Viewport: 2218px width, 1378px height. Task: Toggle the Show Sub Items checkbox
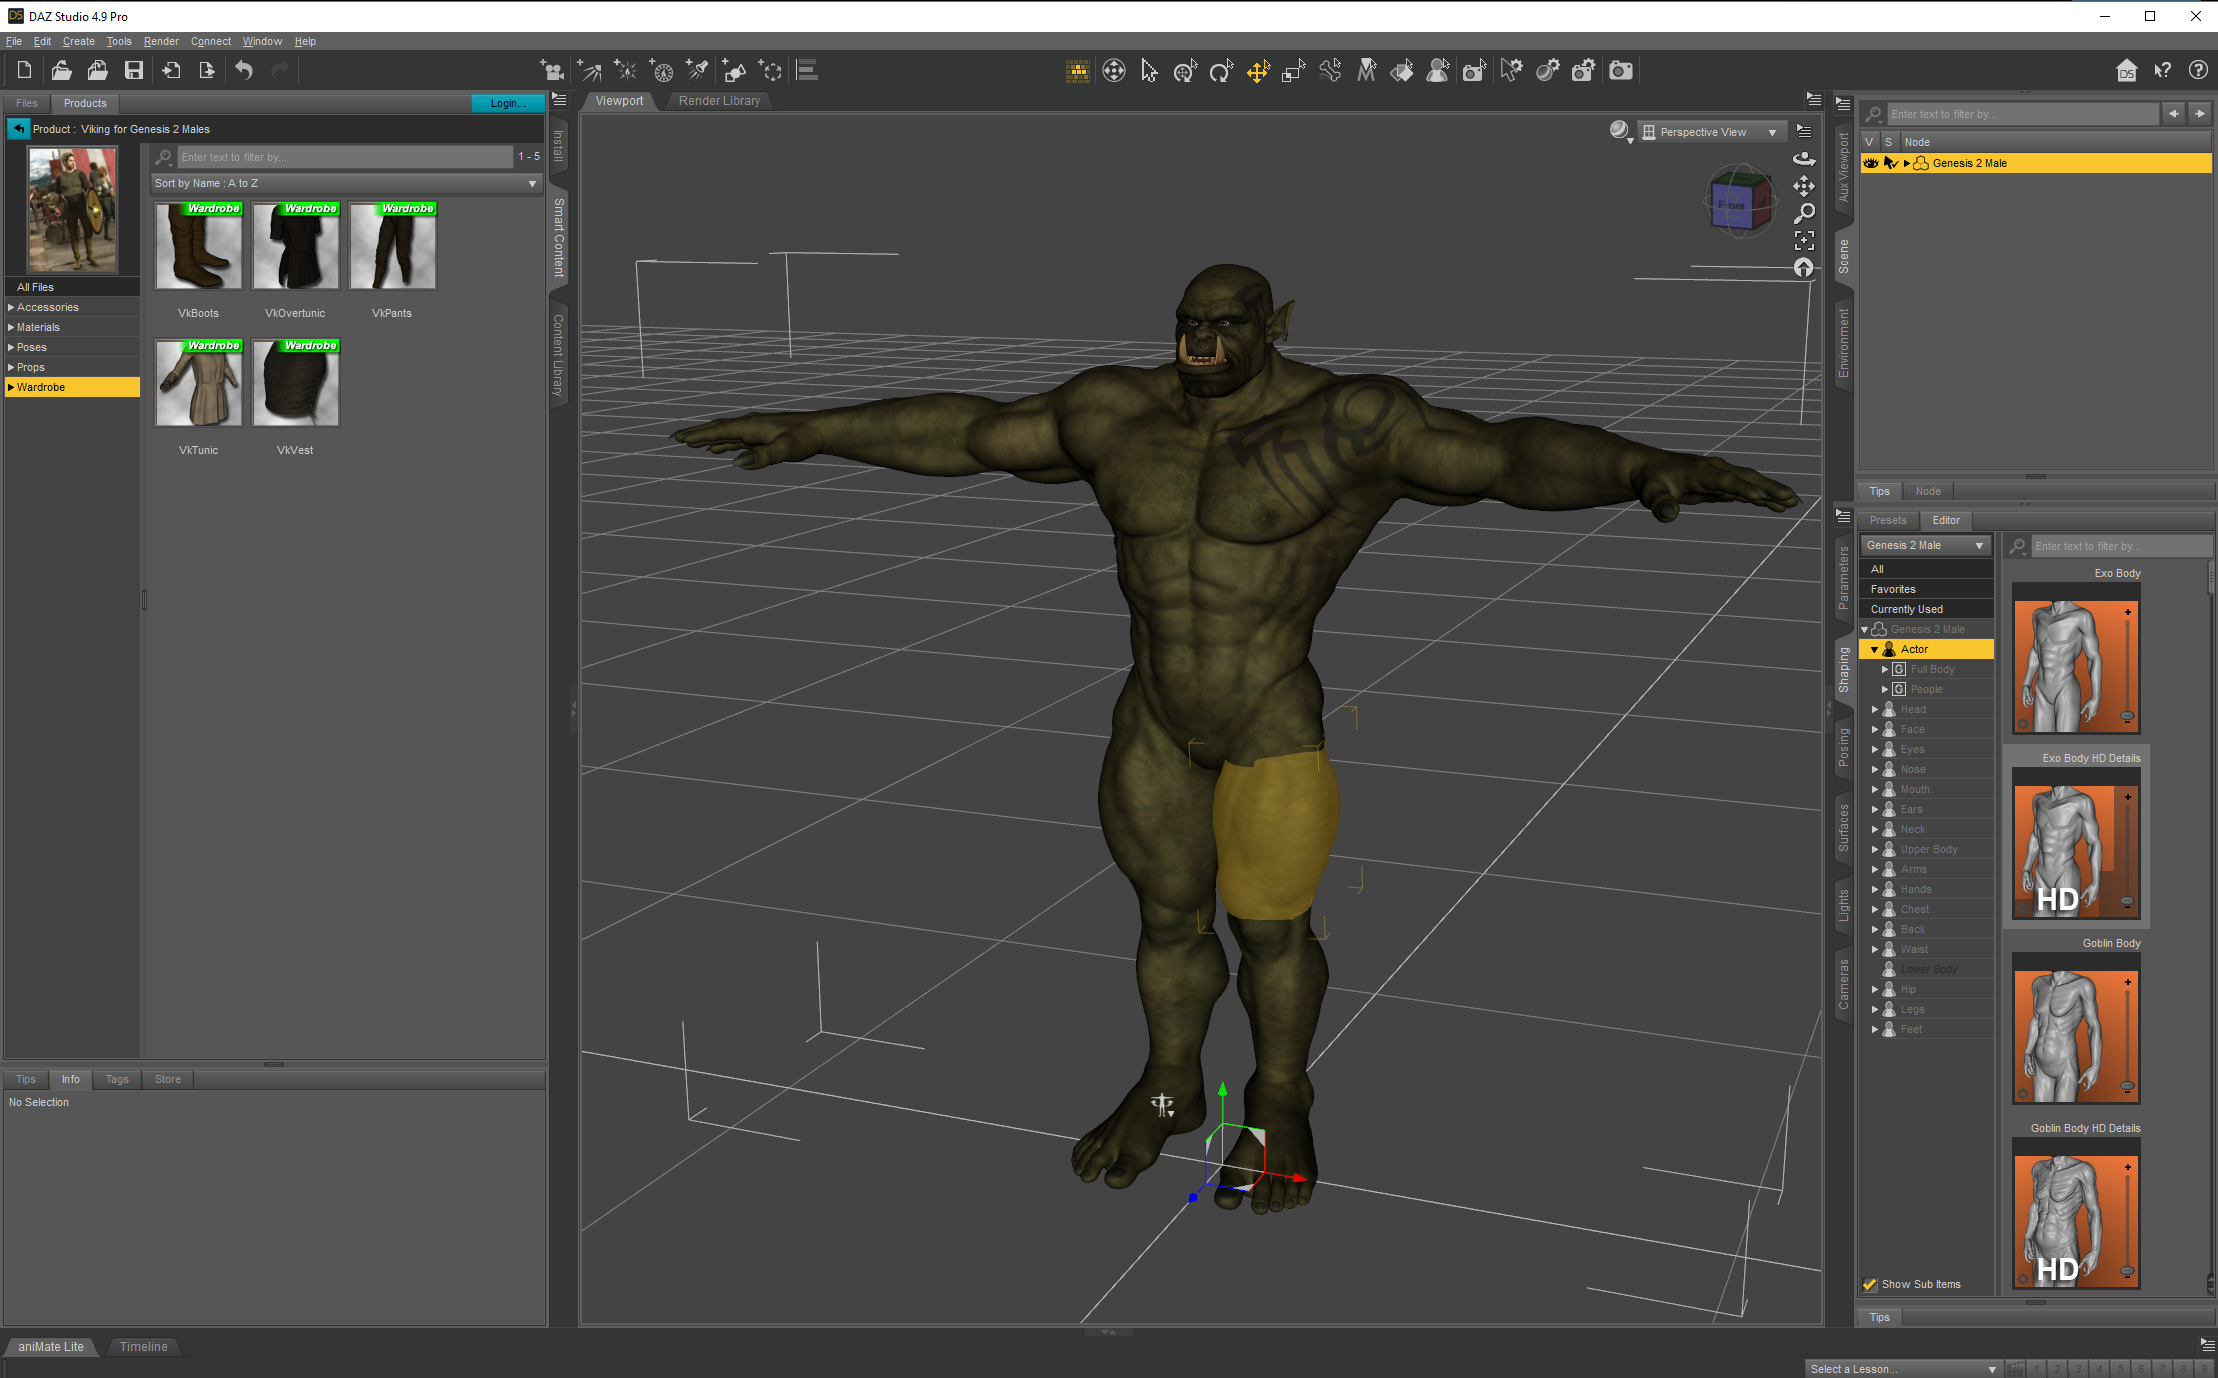[1869, 1284]
